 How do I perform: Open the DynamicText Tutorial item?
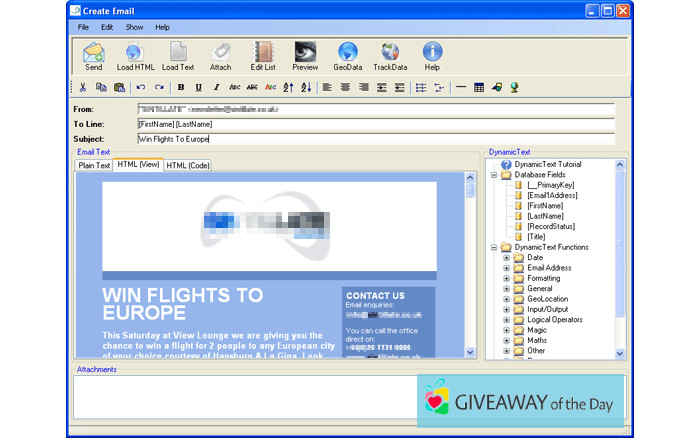click(x=547, y=164)
